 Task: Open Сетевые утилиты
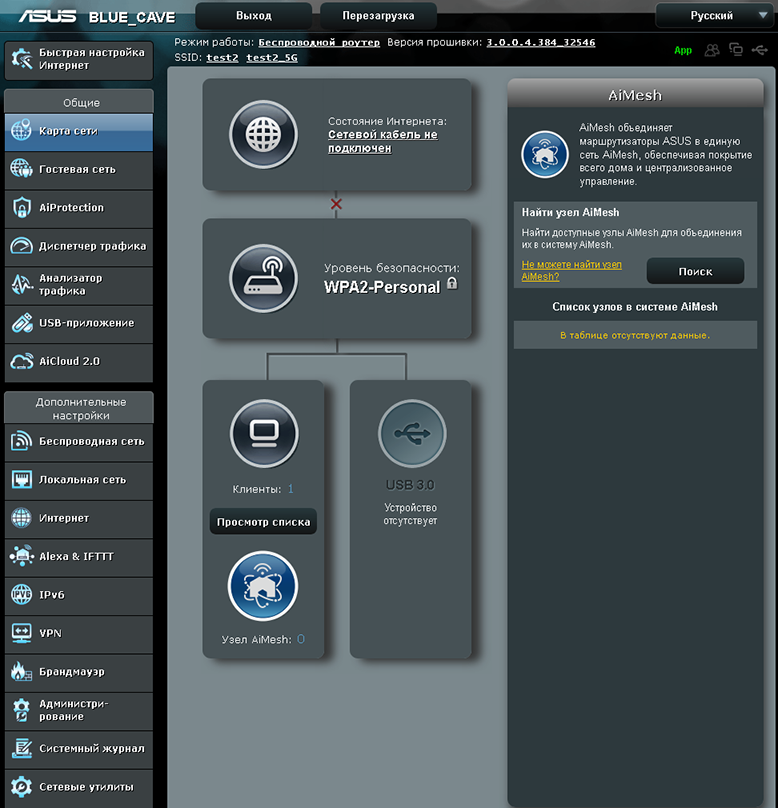[x=79, y=787]
